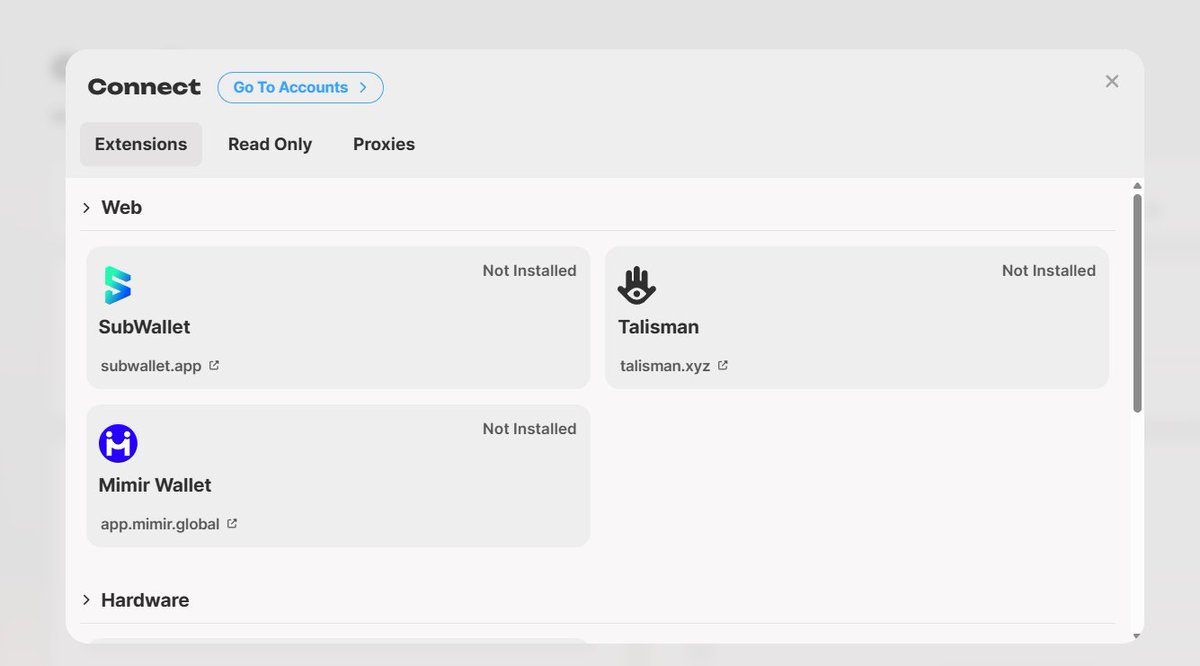The height and width of the screenshot is (666, 1200).
Task: Click the SubWallet logo icon
Action: point(118,285)
